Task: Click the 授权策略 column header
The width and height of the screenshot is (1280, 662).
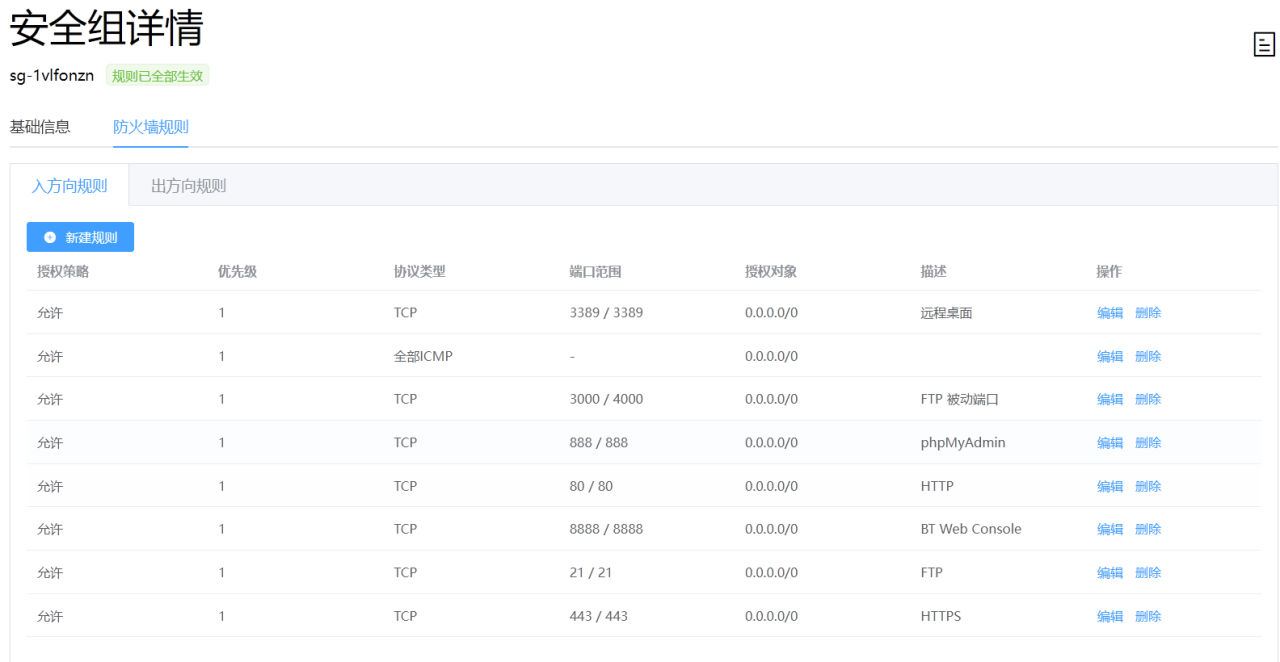Action: click(x=63, y=272)
